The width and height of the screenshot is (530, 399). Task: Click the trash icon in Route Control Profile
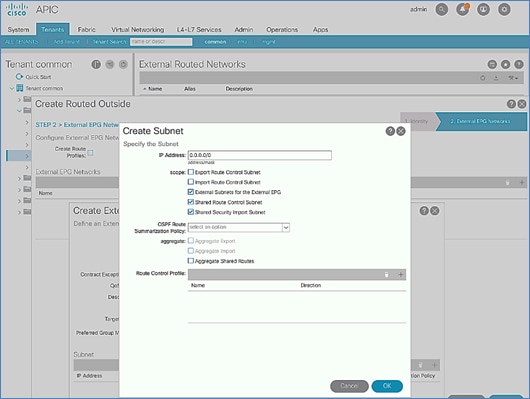click(387, 275)
